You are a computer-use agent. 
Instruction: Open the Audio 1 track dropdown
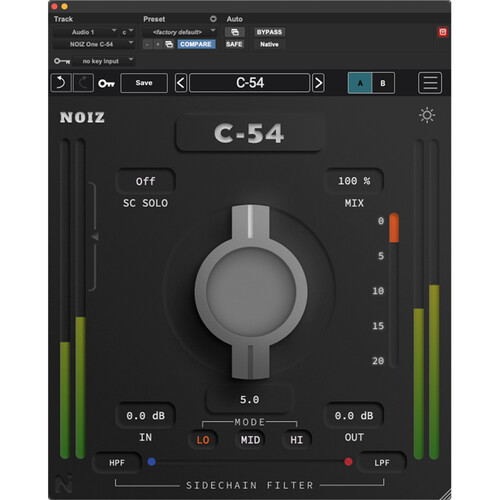click(x=85, y=32)
